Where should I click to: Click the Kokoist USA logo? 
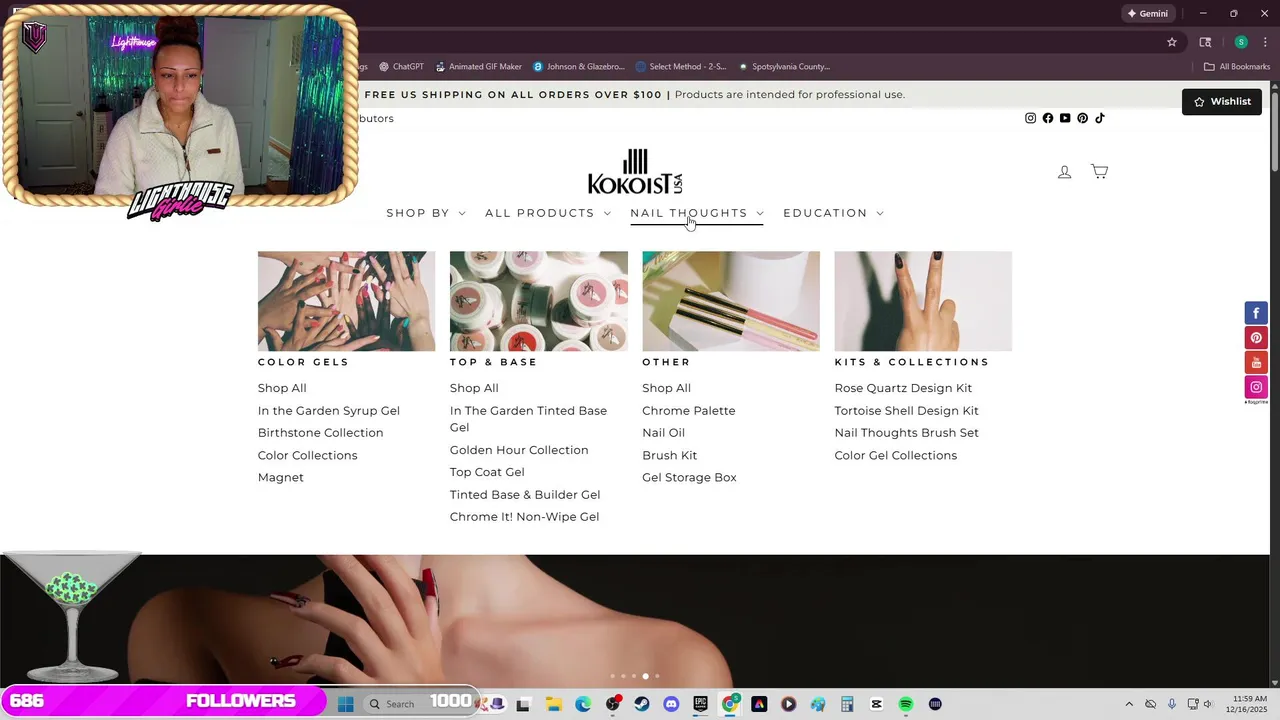click(635, 172)
